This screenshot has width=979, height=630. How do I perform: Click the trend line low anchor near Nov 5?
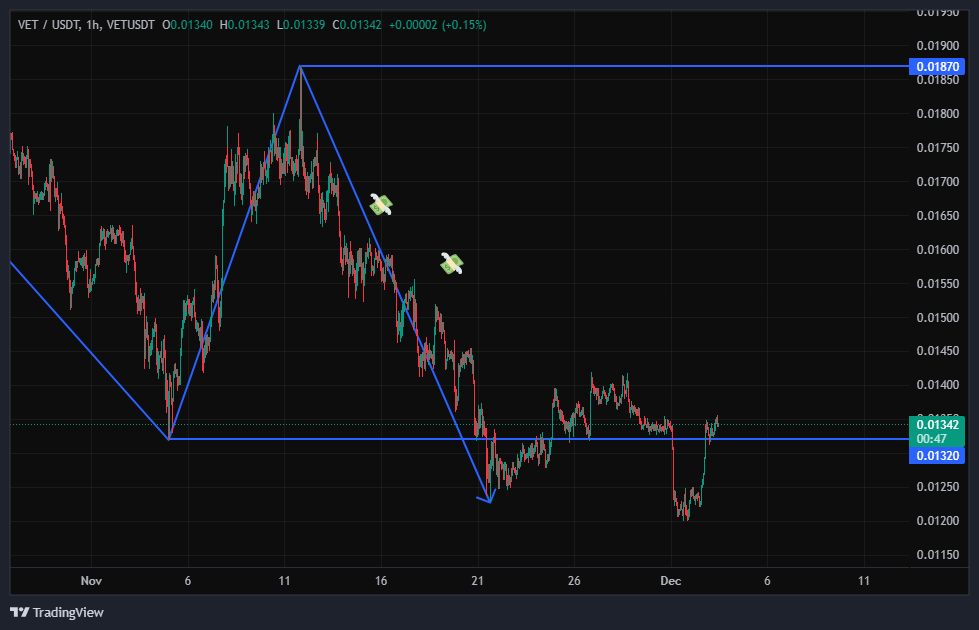(169, 438)
